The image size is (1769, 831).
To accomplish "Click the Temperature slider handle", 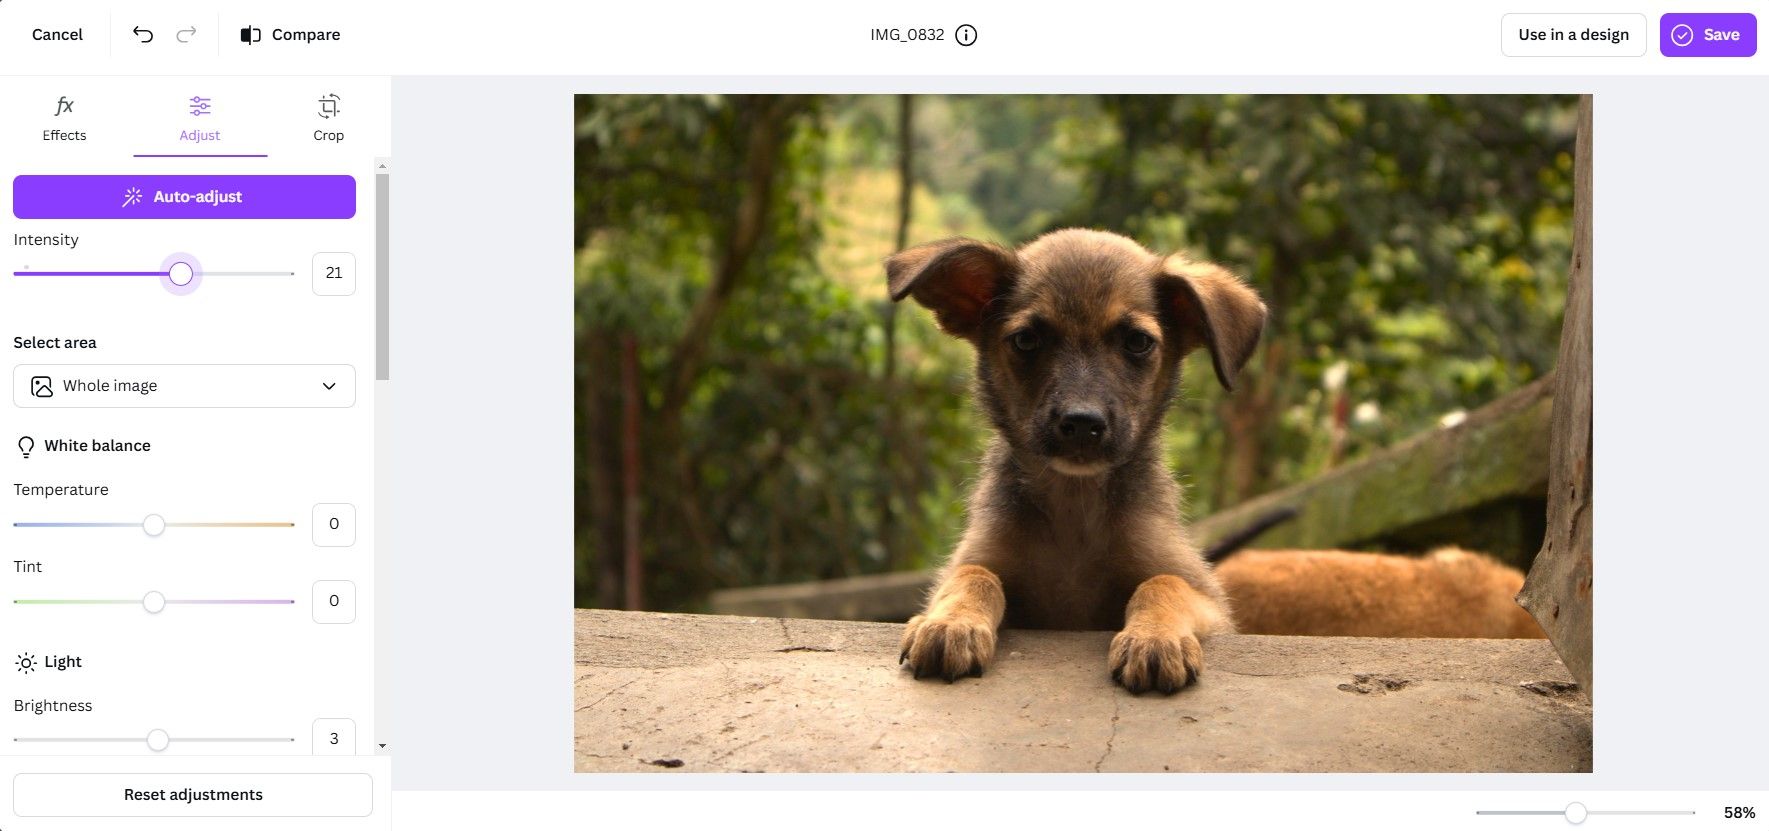I will [154, 525].
